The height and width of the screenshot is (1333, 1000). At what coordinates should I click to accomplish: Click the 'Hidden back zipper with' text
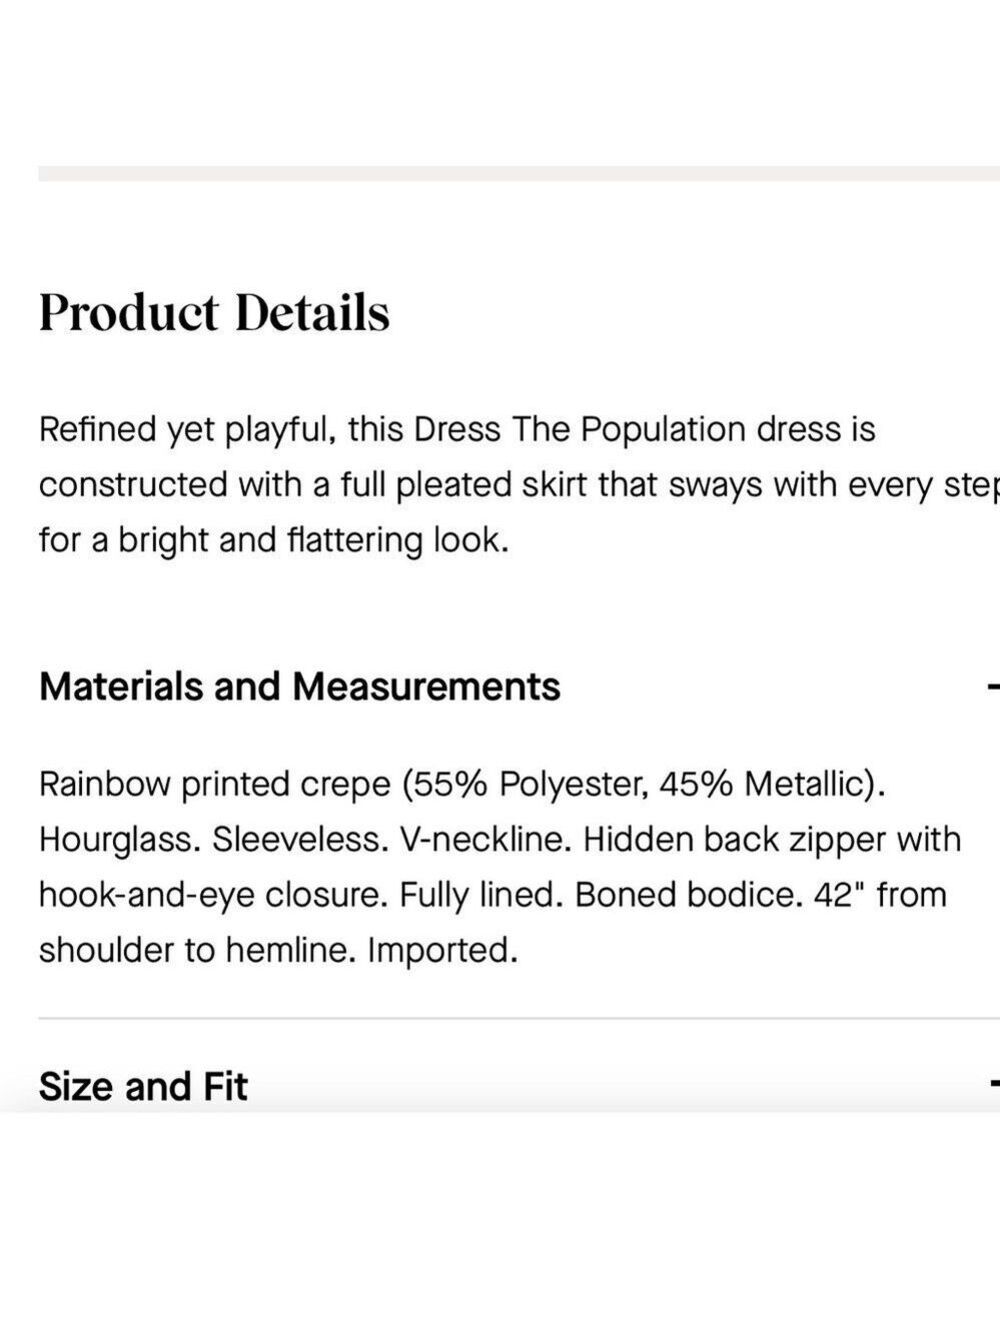coord(772,839)
